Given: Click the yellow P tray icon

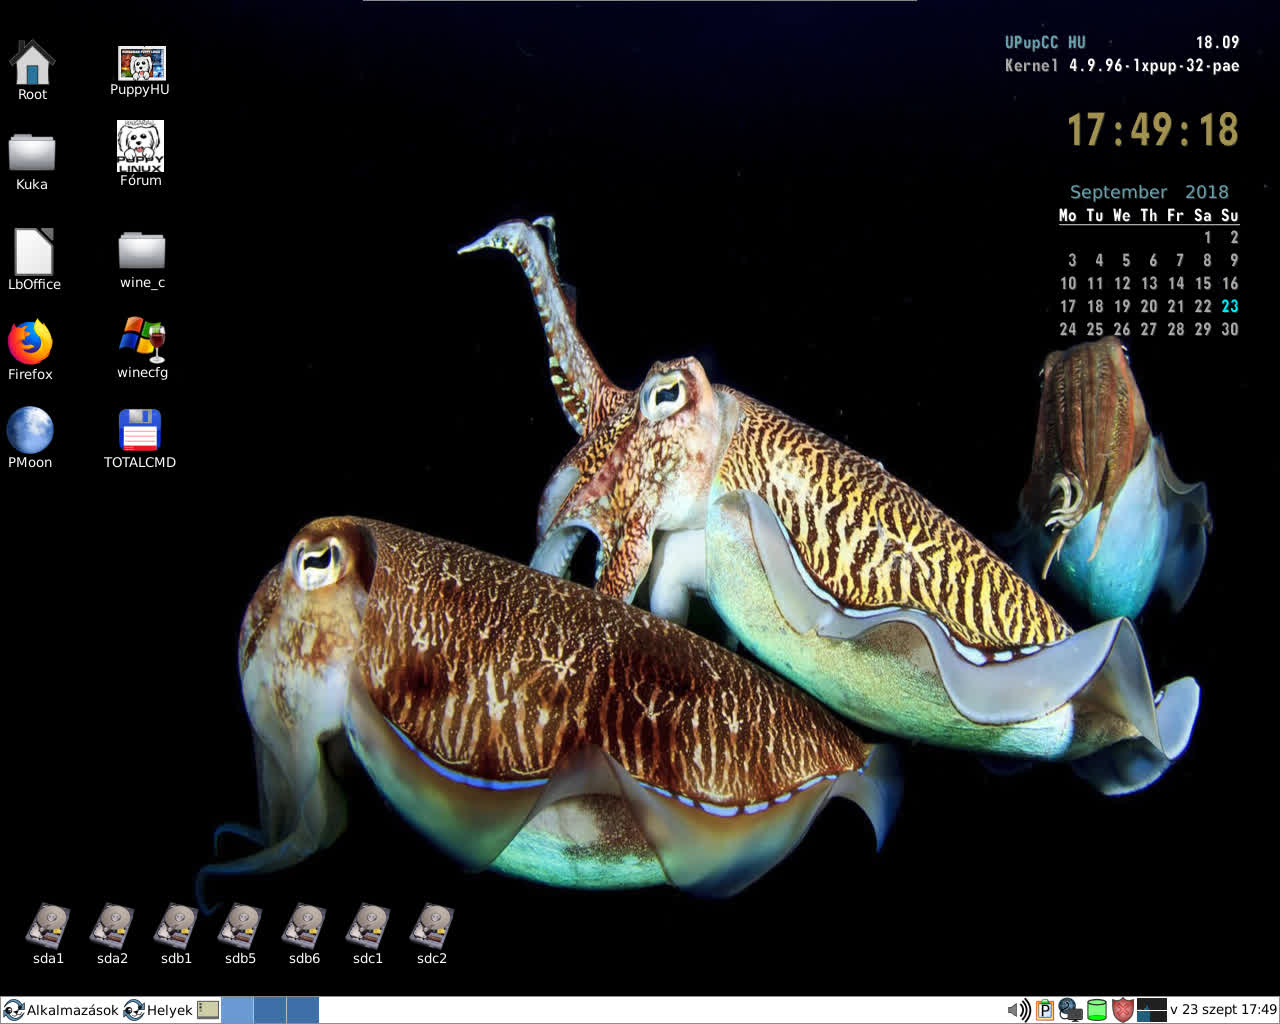Looking at the screenshot, I should tap(1045, 1010).
